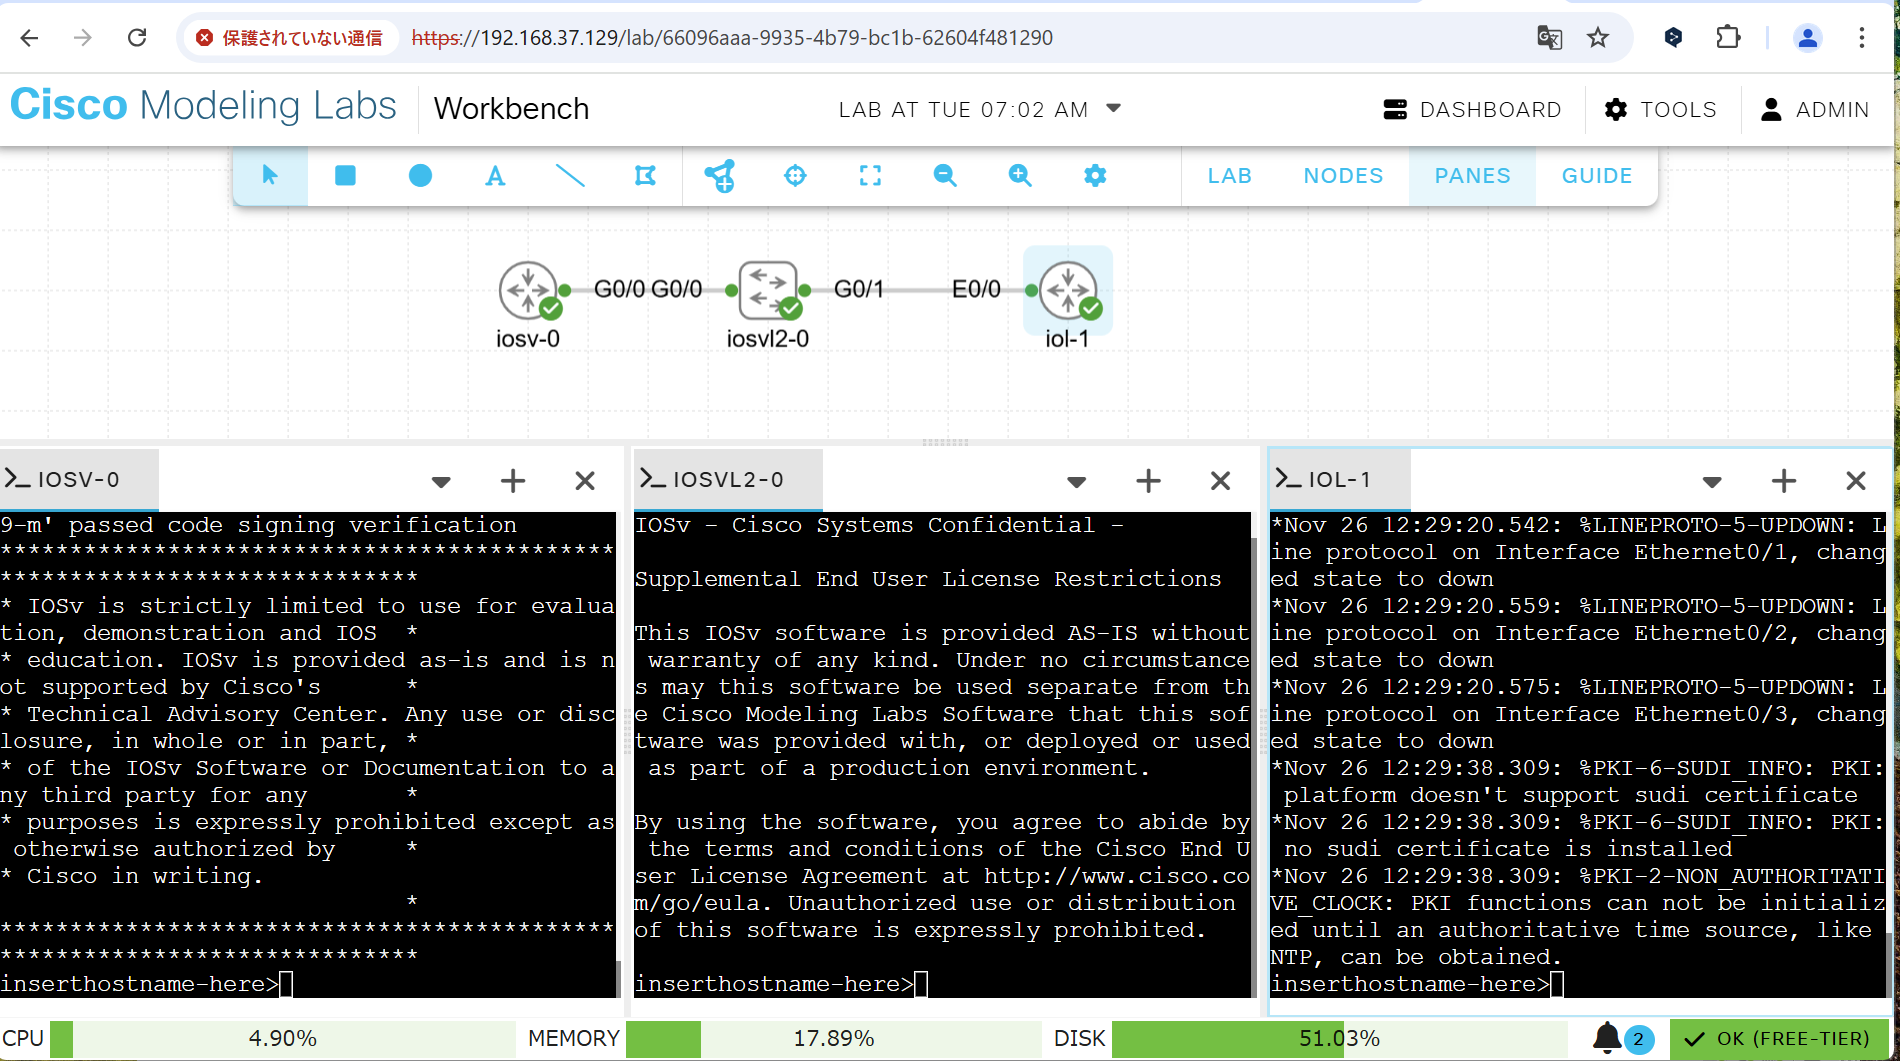The height and width of the screenshot is (1061, 1900).
Task: Open the Chrome profile avatar
Action: click(x=1807, y=38)
